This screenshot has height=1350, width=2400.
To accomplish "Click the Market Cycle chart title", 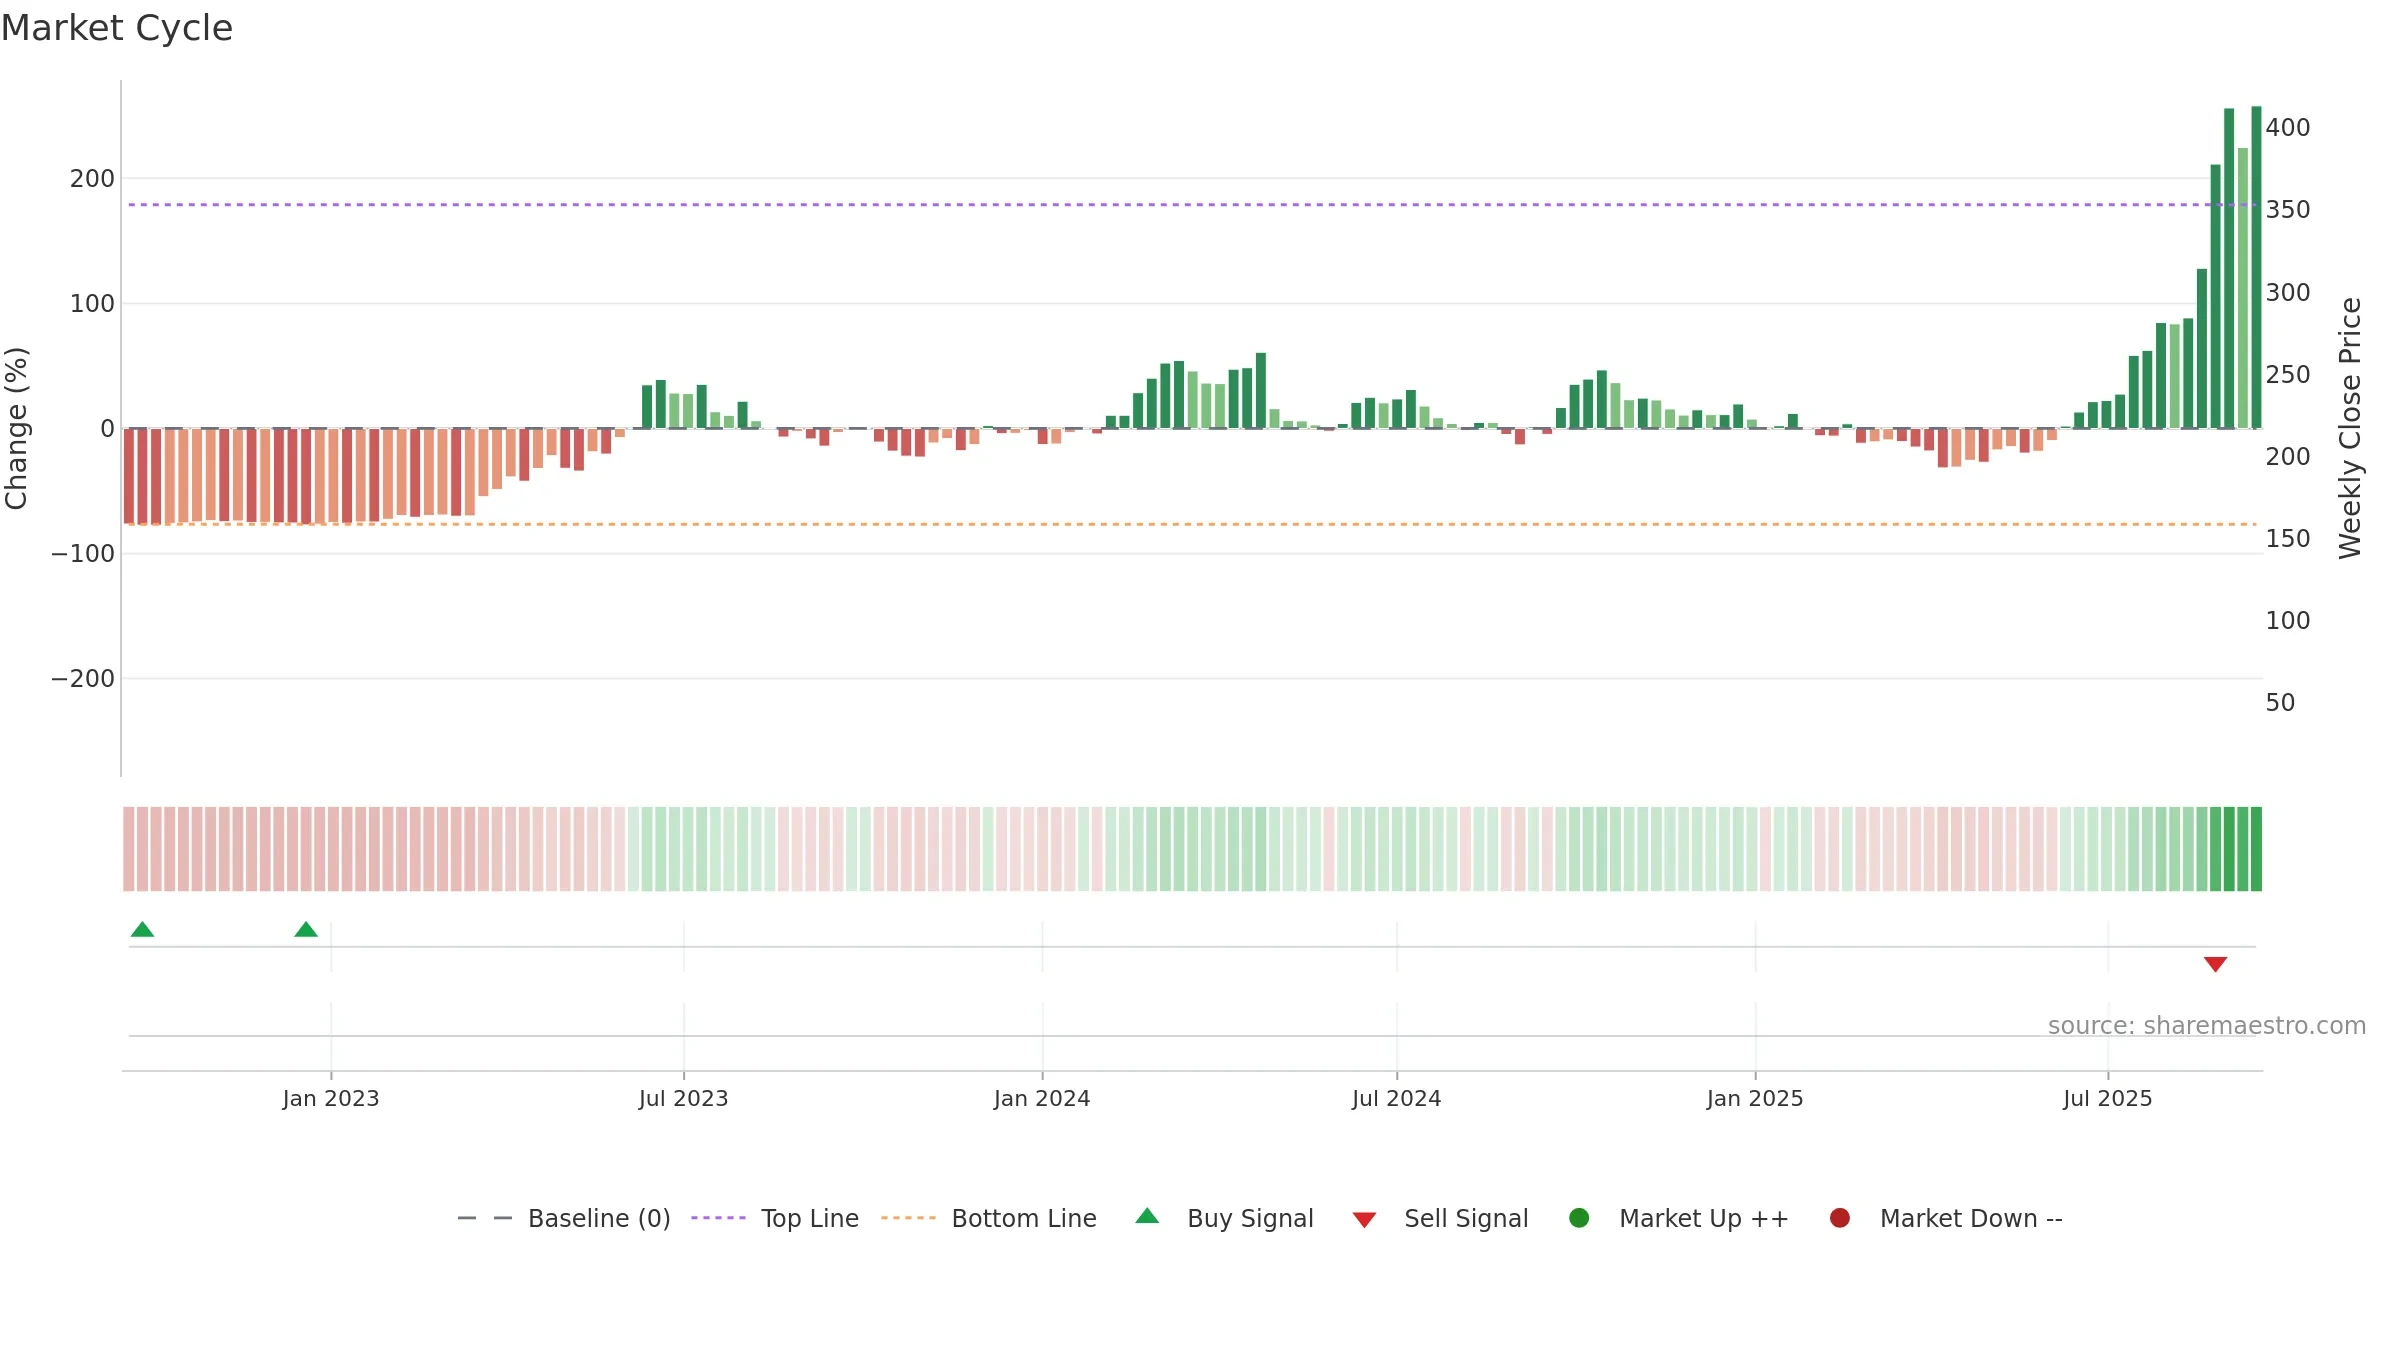I will [x=117, y=28].
